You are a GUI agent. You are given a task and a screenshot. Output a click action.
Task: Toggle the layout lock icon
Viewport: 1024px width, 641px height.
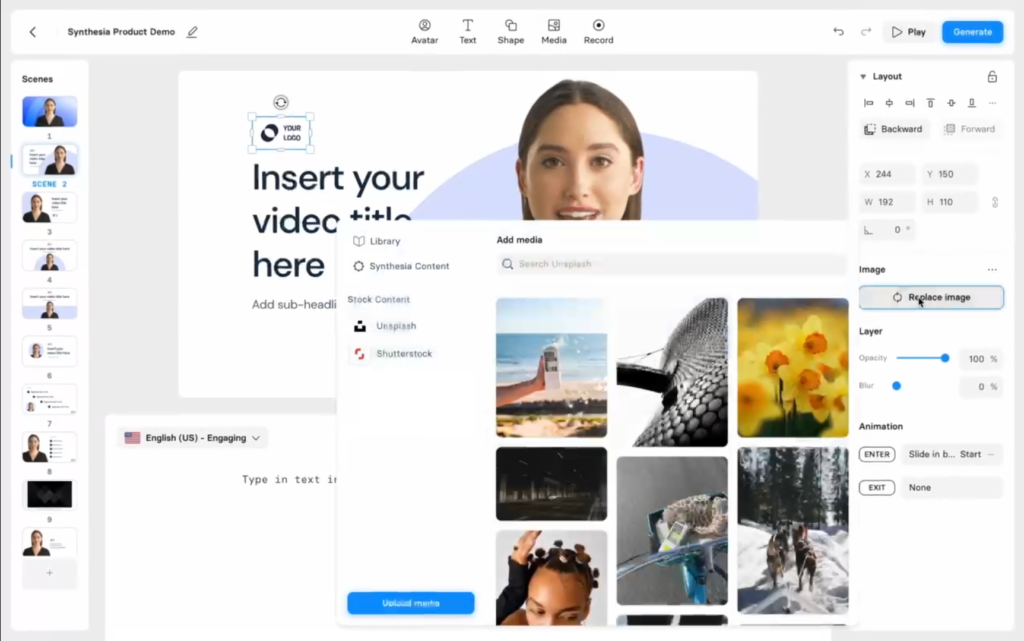tap(992, 76)
